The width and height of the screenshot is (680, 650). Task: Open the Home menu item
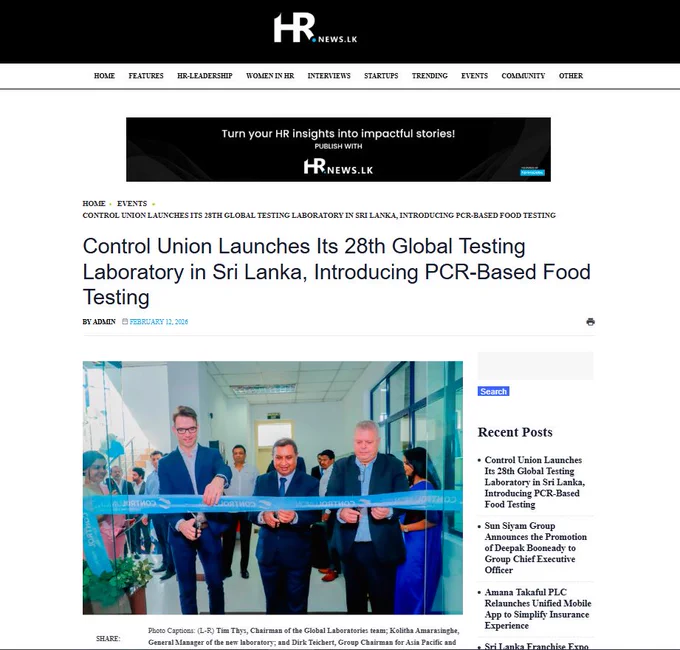click(105, 75)
